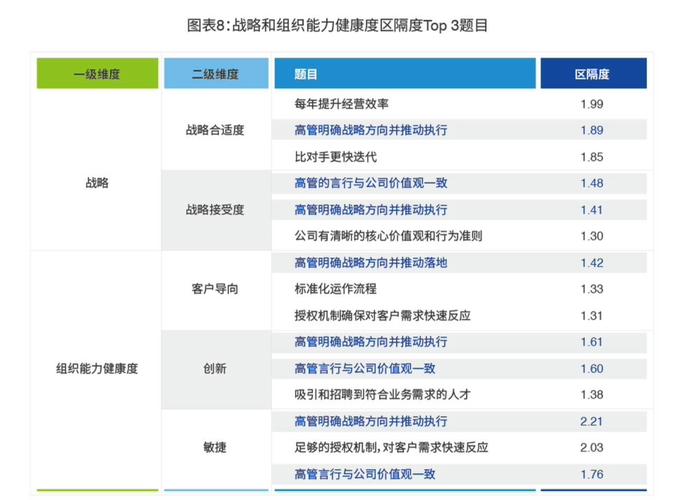Click the 每年提升经营效率 item
The height and width of the screenshot is (500, 677).
[x=342, y=104]
